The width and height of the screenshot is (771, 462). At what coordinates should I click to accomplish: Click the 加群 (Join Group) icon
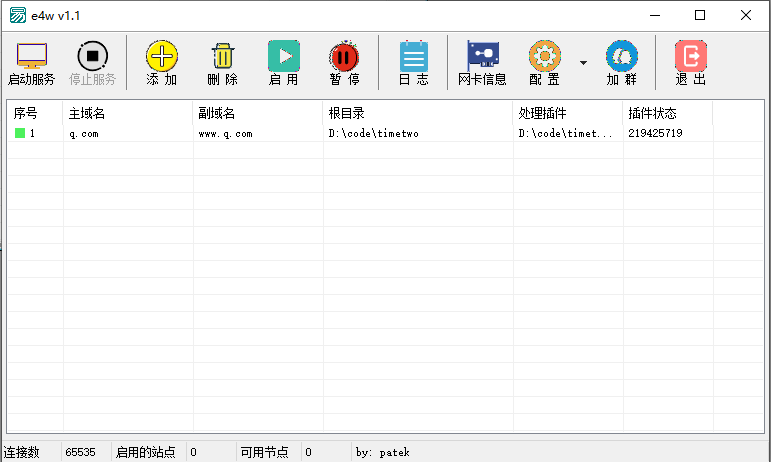pos(621,57)
